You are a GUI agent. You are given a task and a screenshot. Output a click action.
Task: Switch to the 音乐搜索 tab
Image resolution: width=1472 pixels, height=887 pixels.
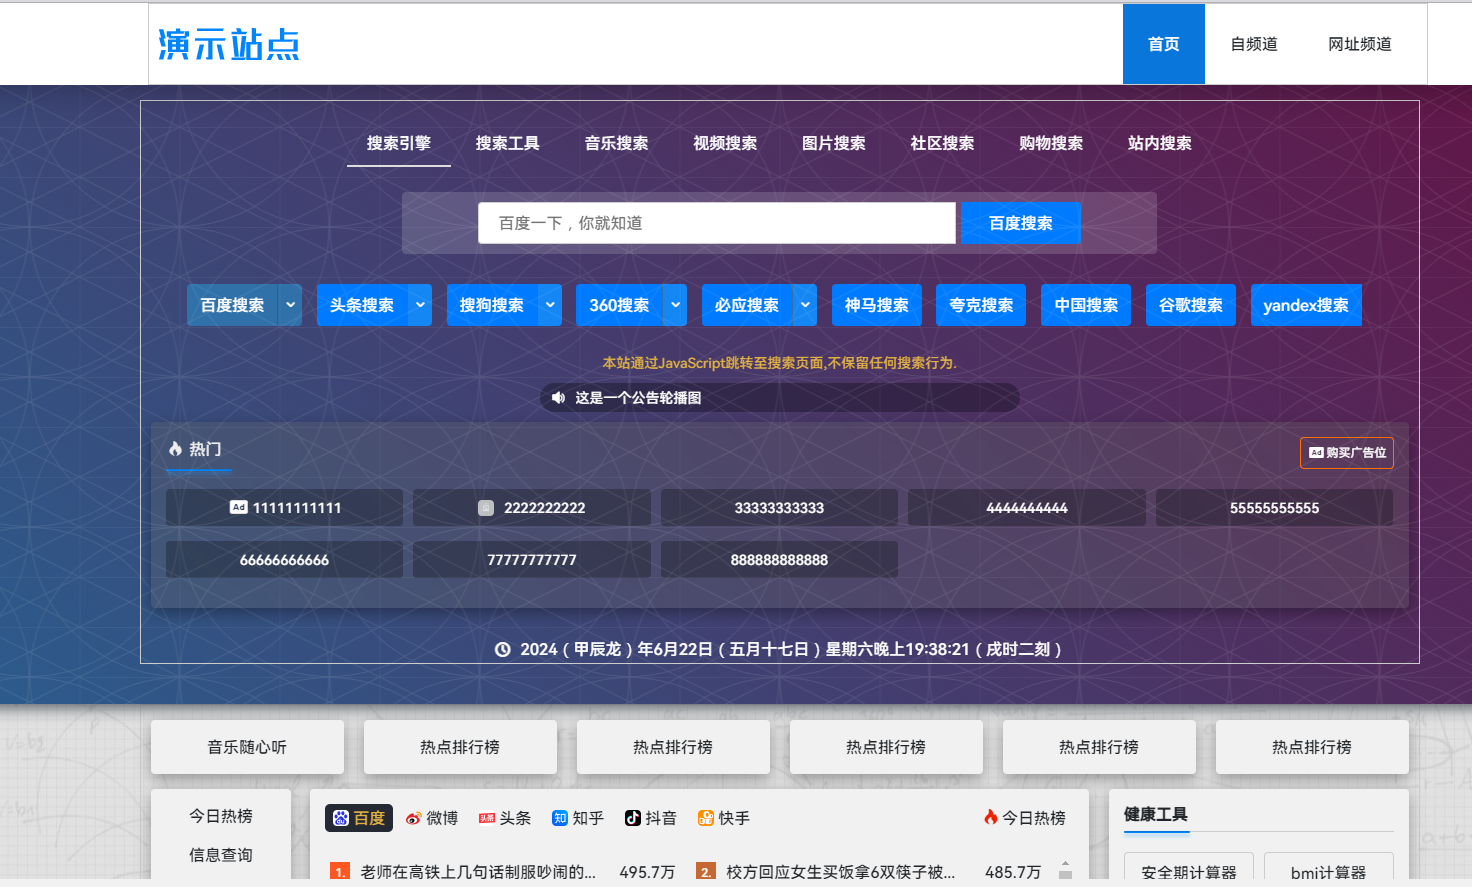pyautogui.click(x=617, y=143)
